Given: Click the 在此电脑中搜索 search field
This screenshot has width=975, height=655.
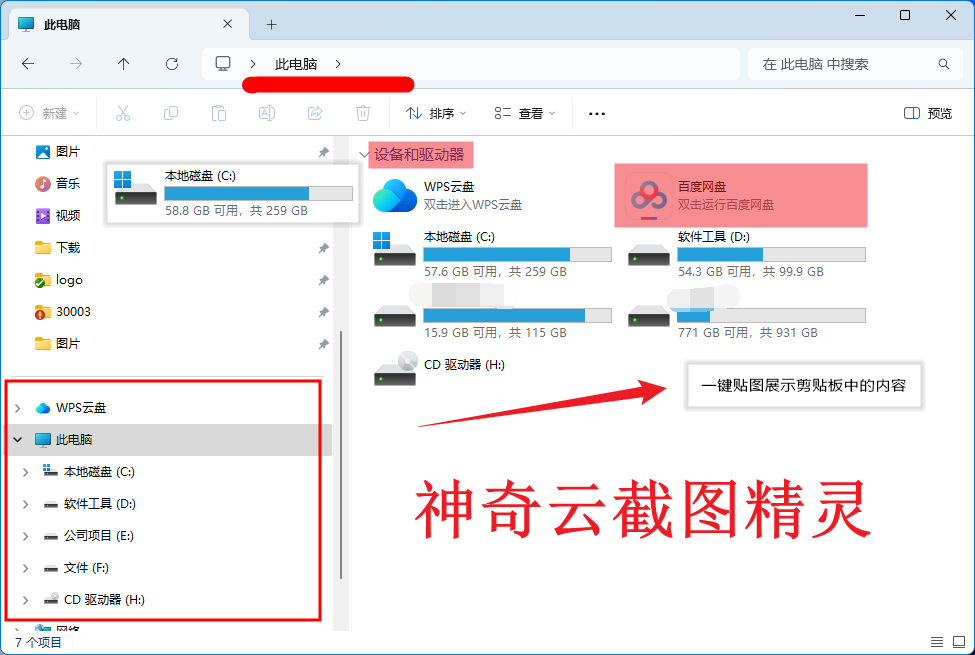Looking at the screenshot, I should coord(845,64).
